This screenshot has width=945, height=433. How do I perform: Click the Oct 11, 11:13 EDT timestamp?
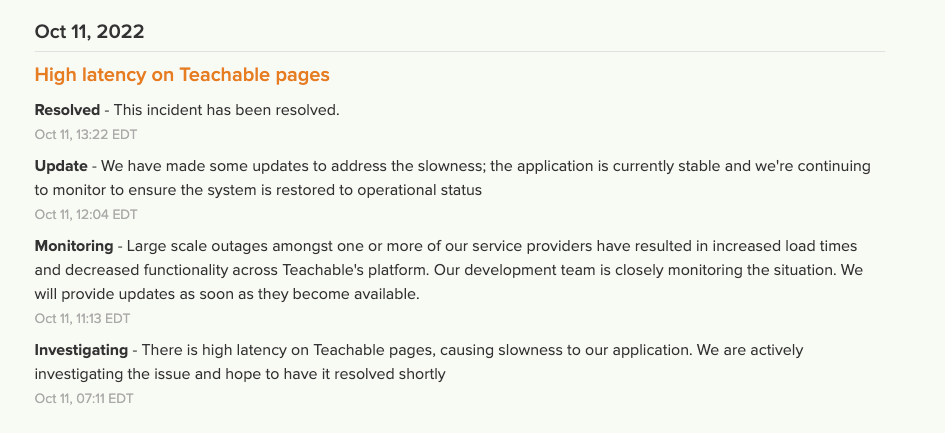coord(83,318)
